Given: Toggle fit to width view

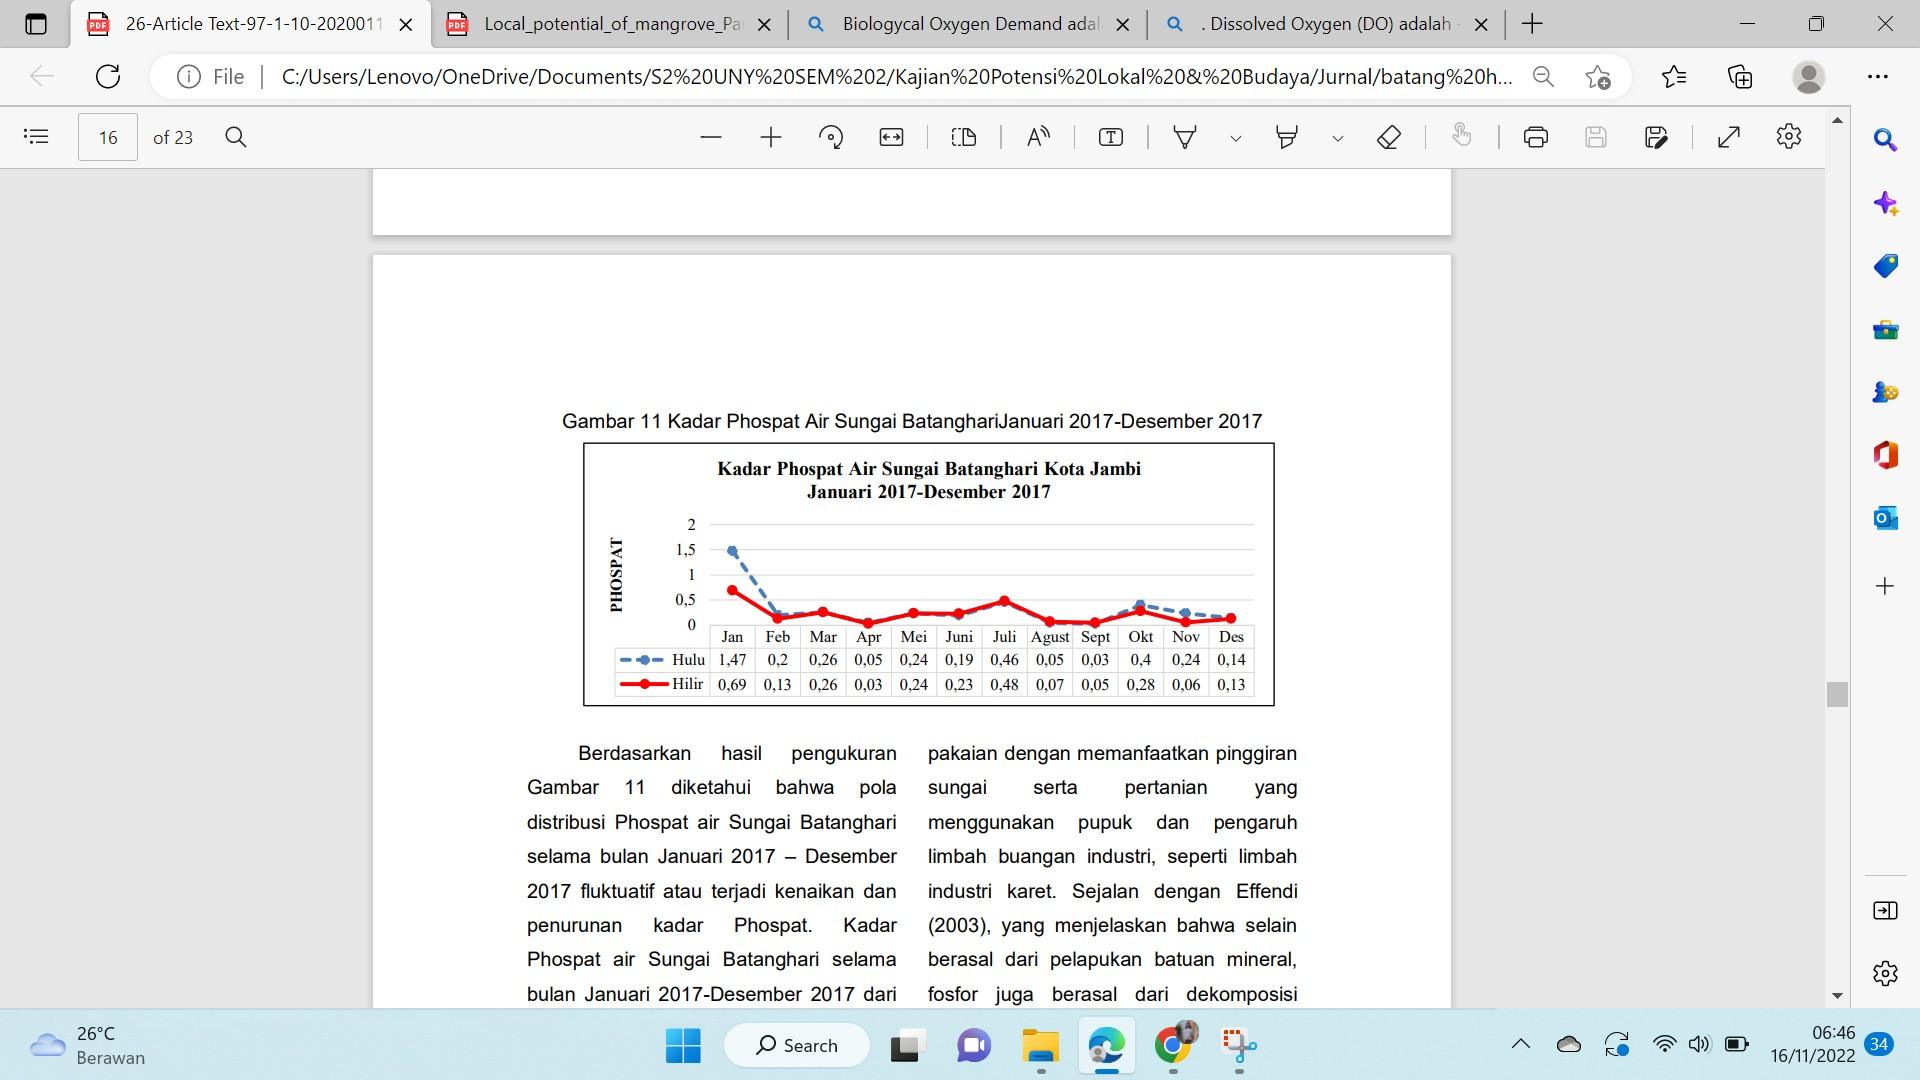Looking at the screenshot, I should 891,137.
